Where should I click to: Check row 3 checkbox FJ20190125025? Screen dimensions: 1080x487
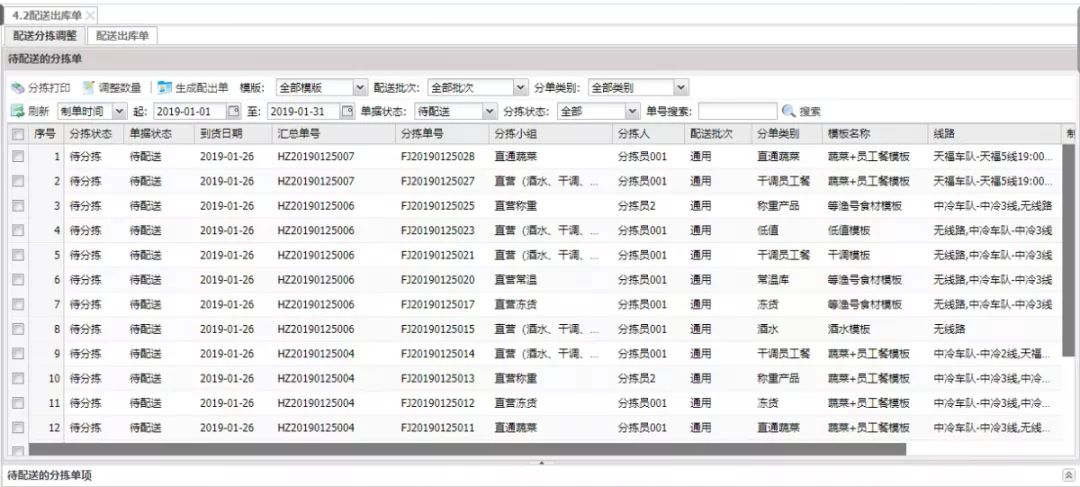(x=18, y=206)
